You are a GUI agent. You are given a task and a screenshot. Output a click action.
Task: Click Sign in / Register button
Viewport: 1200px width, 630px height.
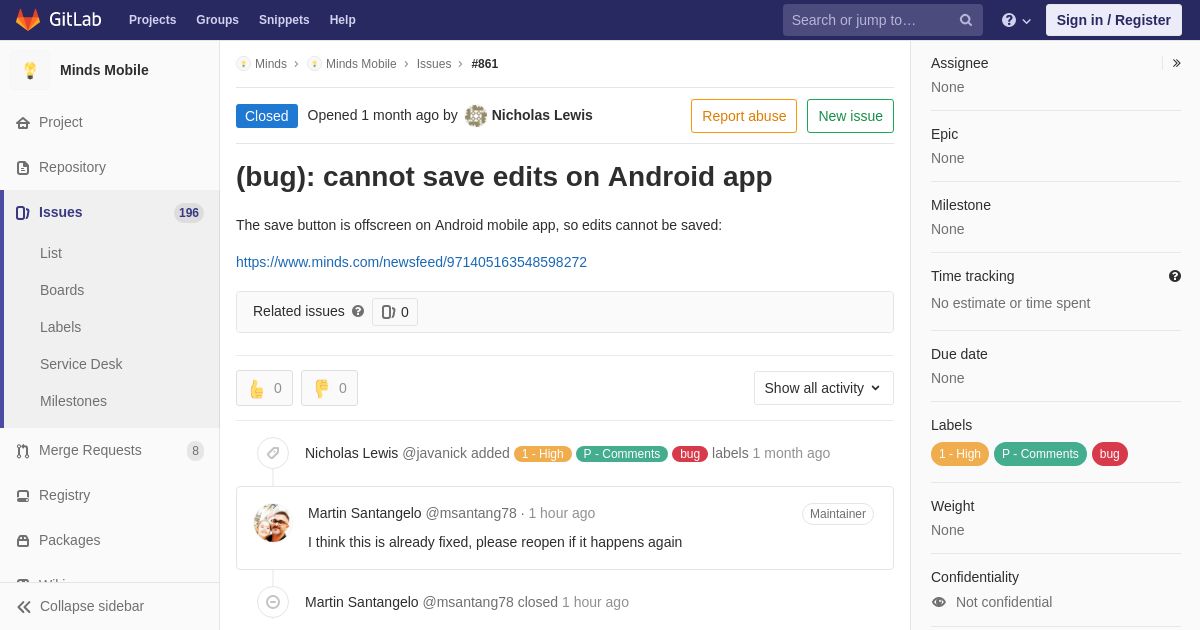tap(1114, 20)
